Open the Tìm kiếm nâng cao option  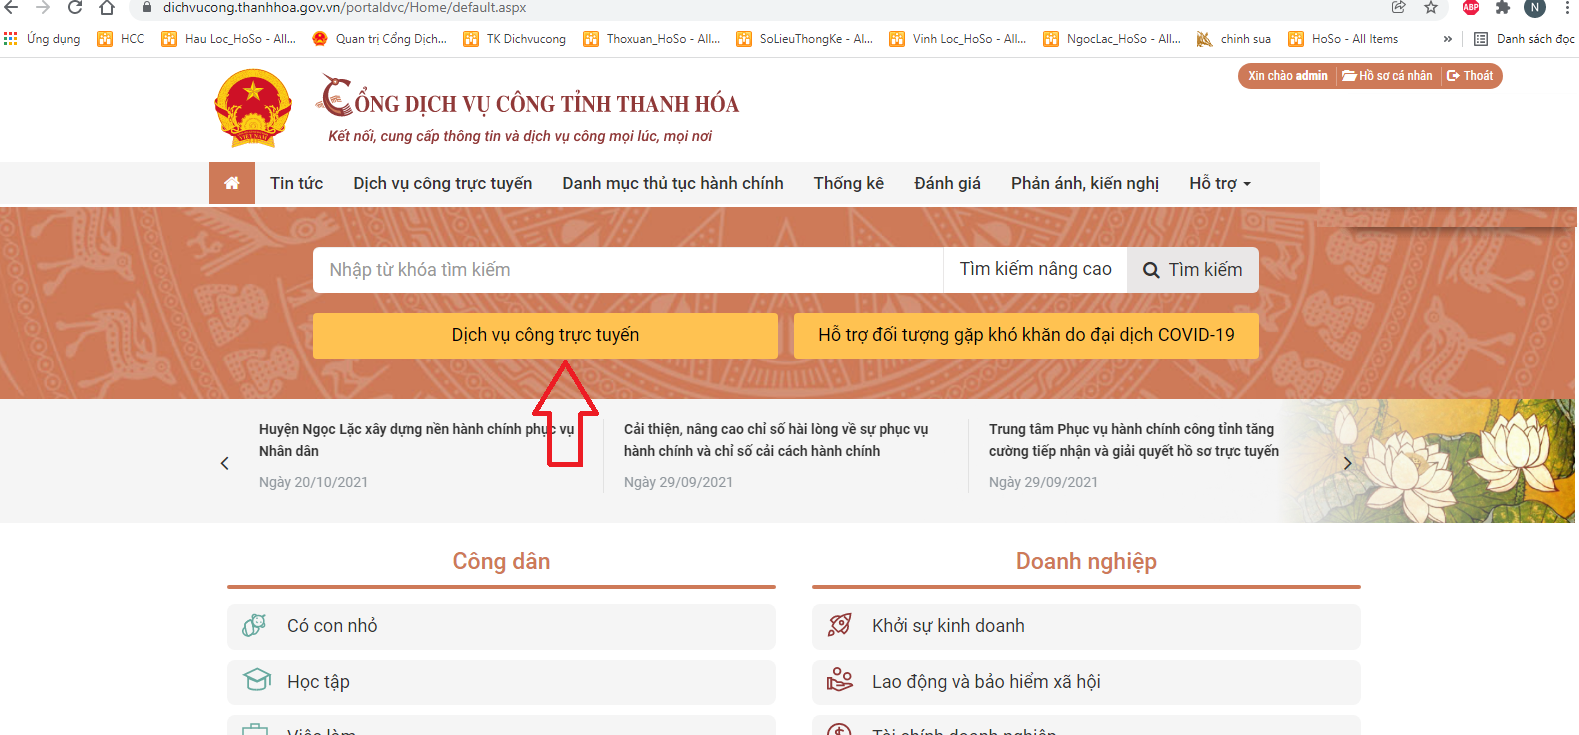[x=1035, y=270]
